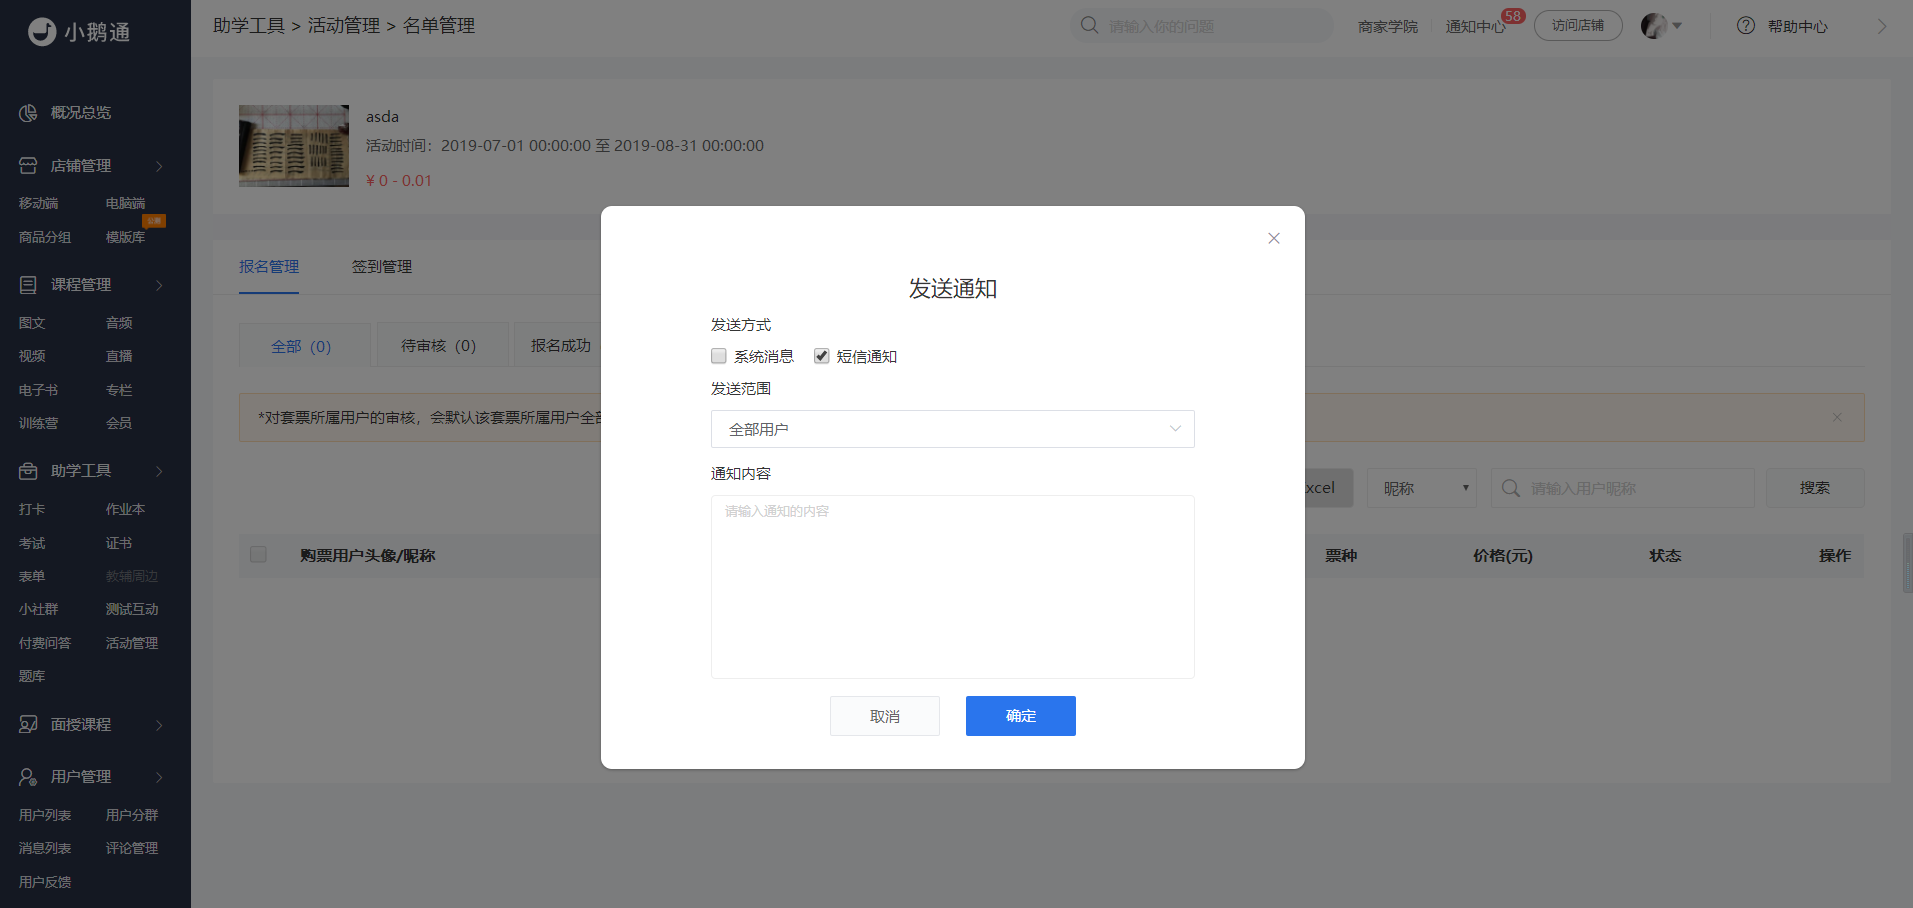Viewport: 1913px width, 908px height.
Task: Open 付费问答 in sidebar
Action: click(45, 643)
